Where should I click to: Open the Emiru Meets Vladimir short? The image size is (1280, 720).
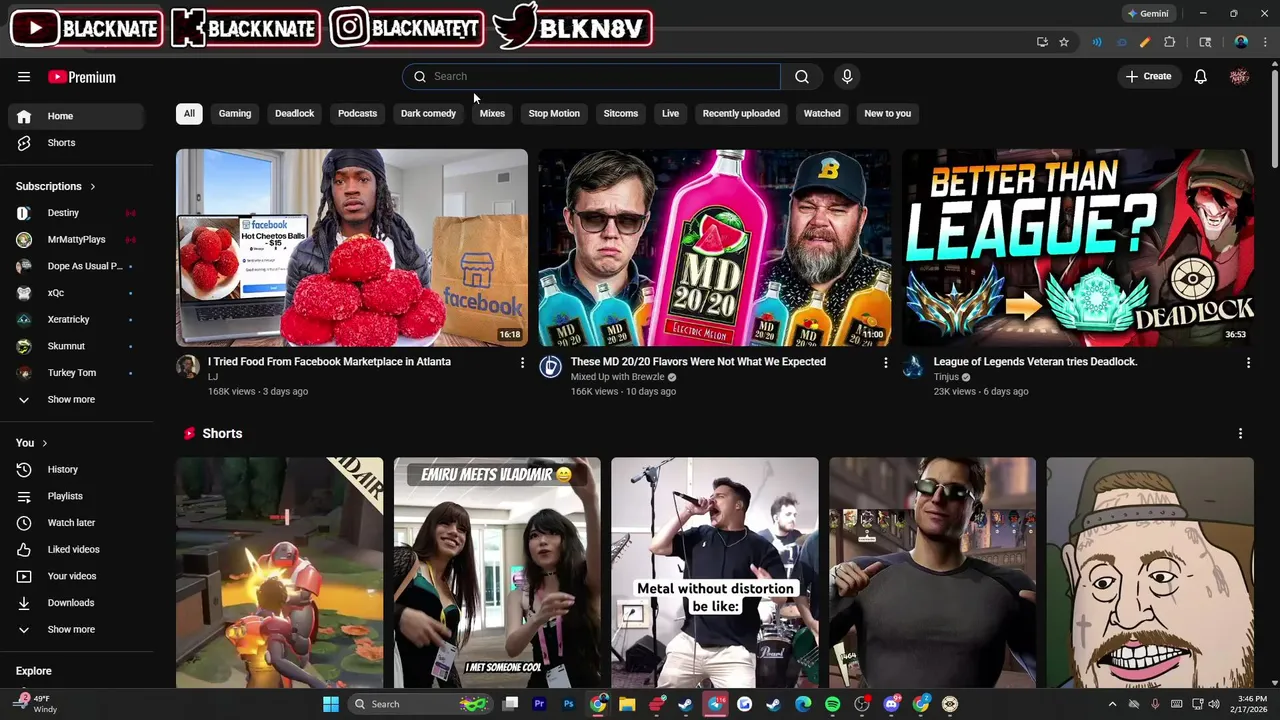[x=497, y=573]
